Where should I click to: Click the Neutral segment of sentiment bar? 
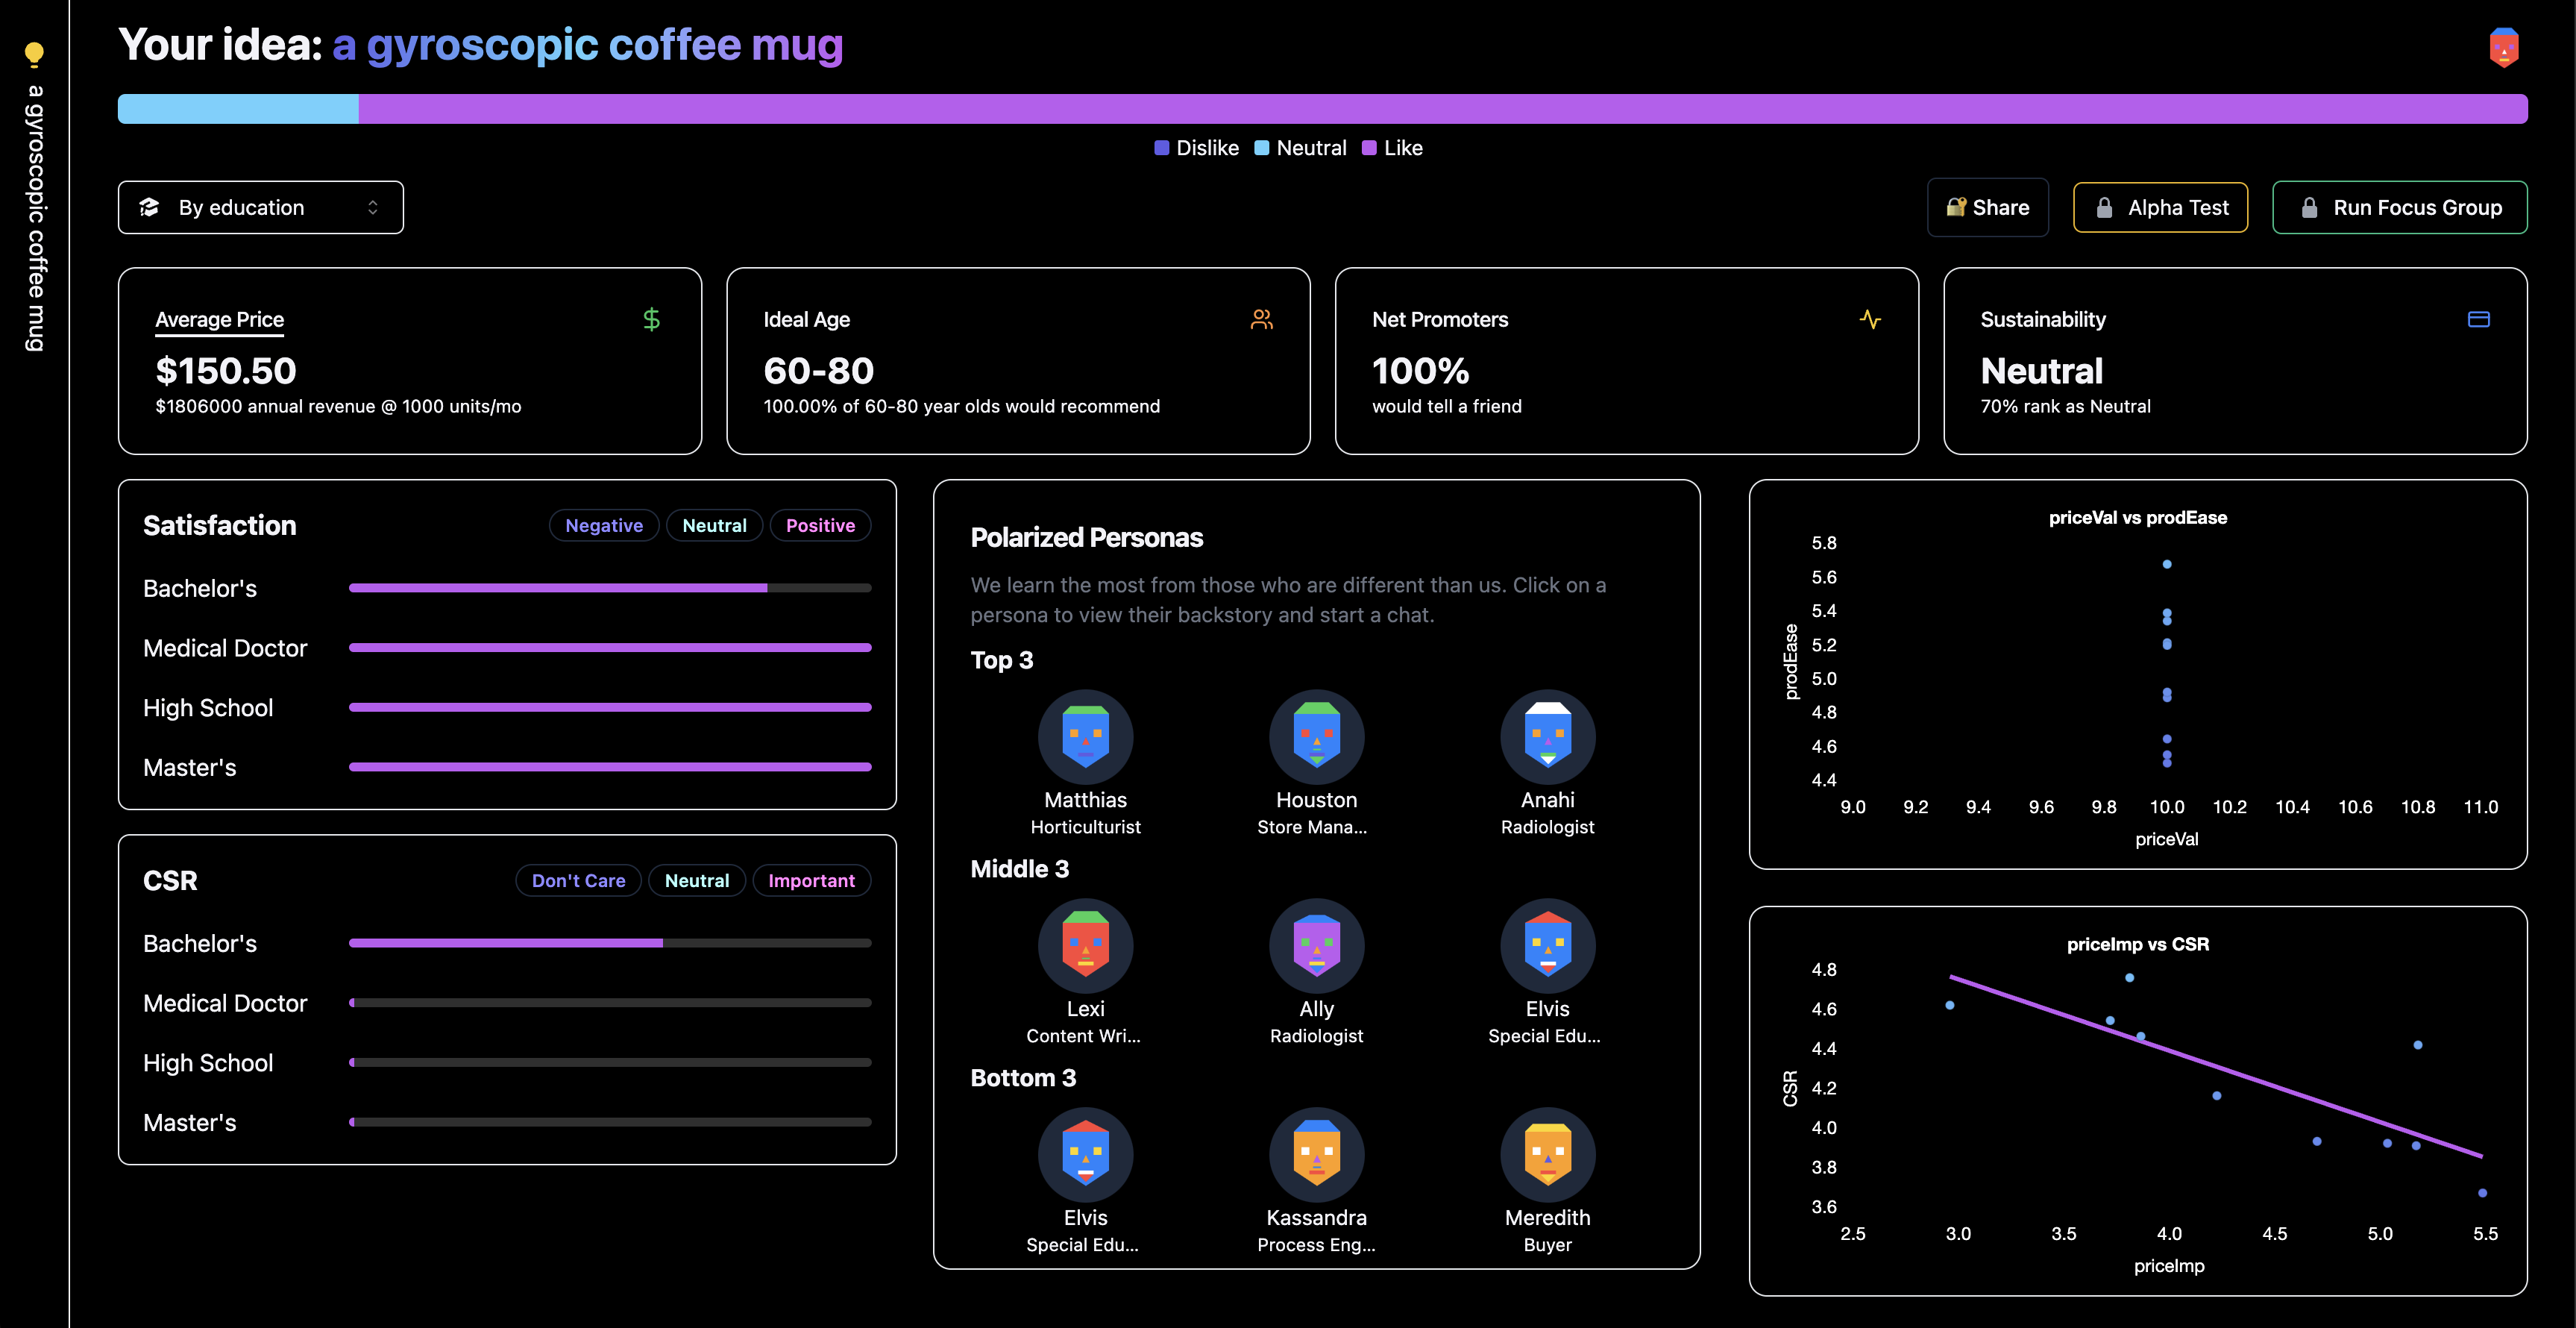click(x=238, y=109)
